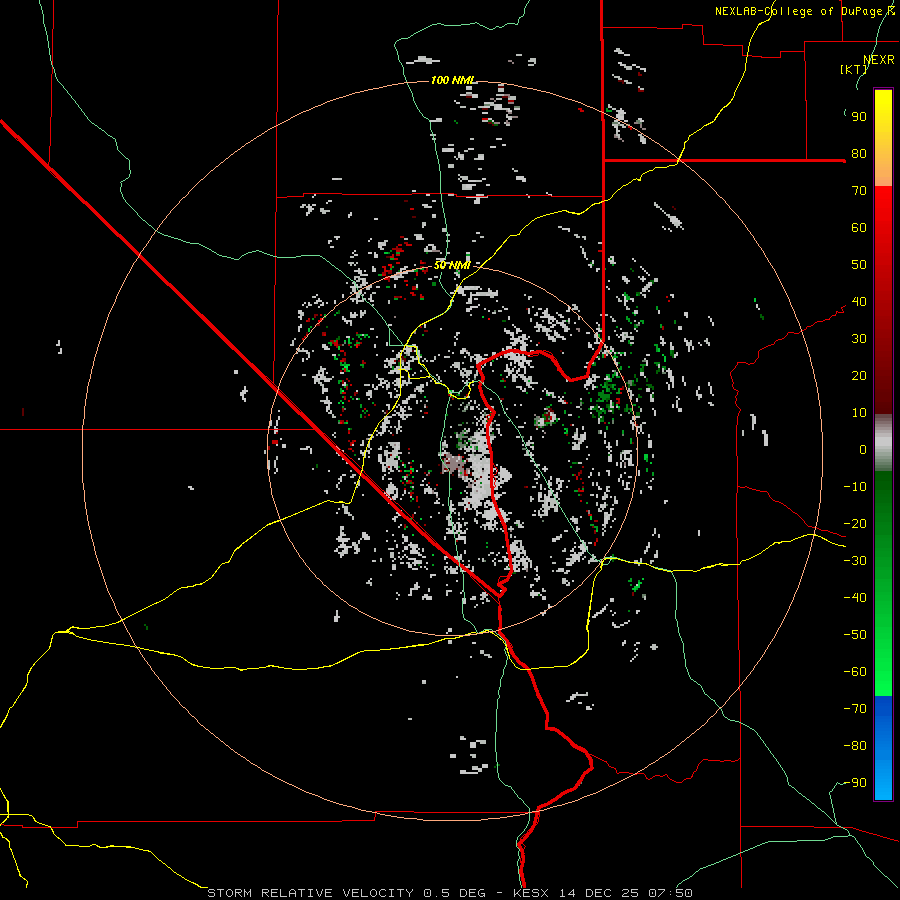900x900 pixels.
Task: Pick the gray near-zero segment of color bar
Action: [883, 443]
